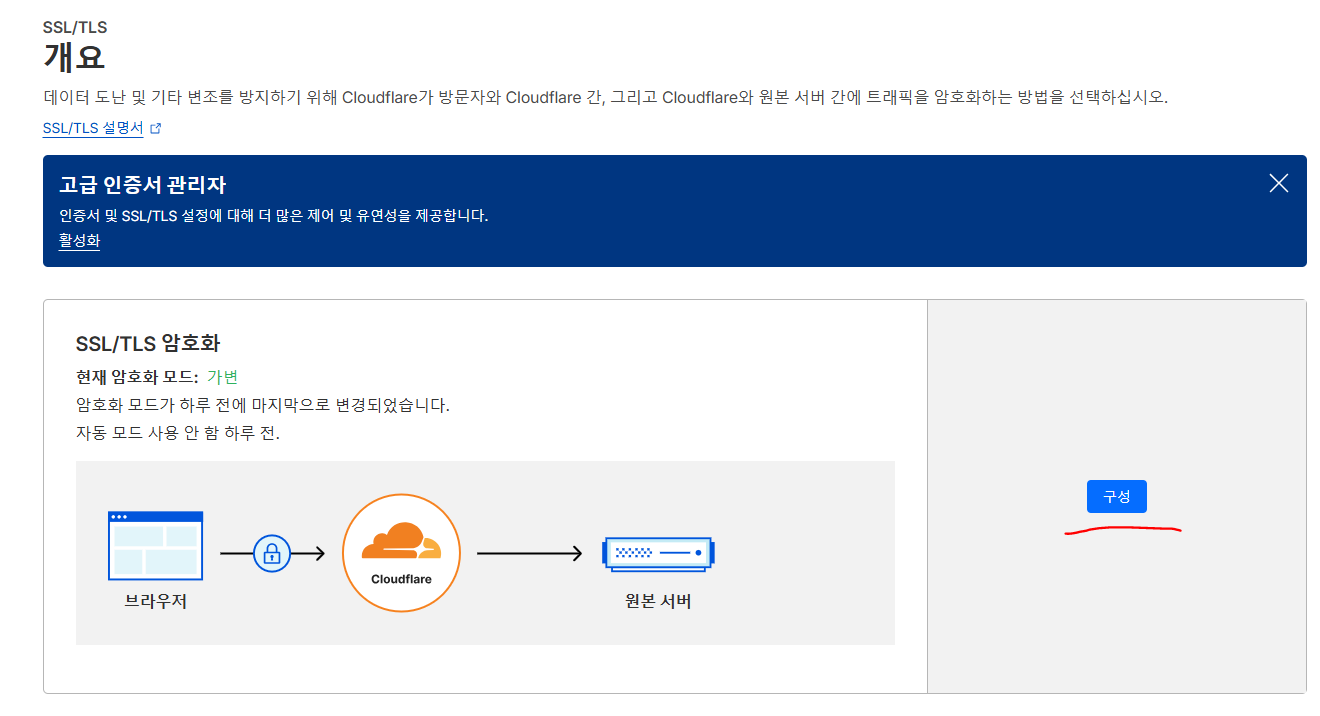The width and height of the screenshot is (1320, 716).
Task: Click the 개요 page heading
Action: [74, 56]
